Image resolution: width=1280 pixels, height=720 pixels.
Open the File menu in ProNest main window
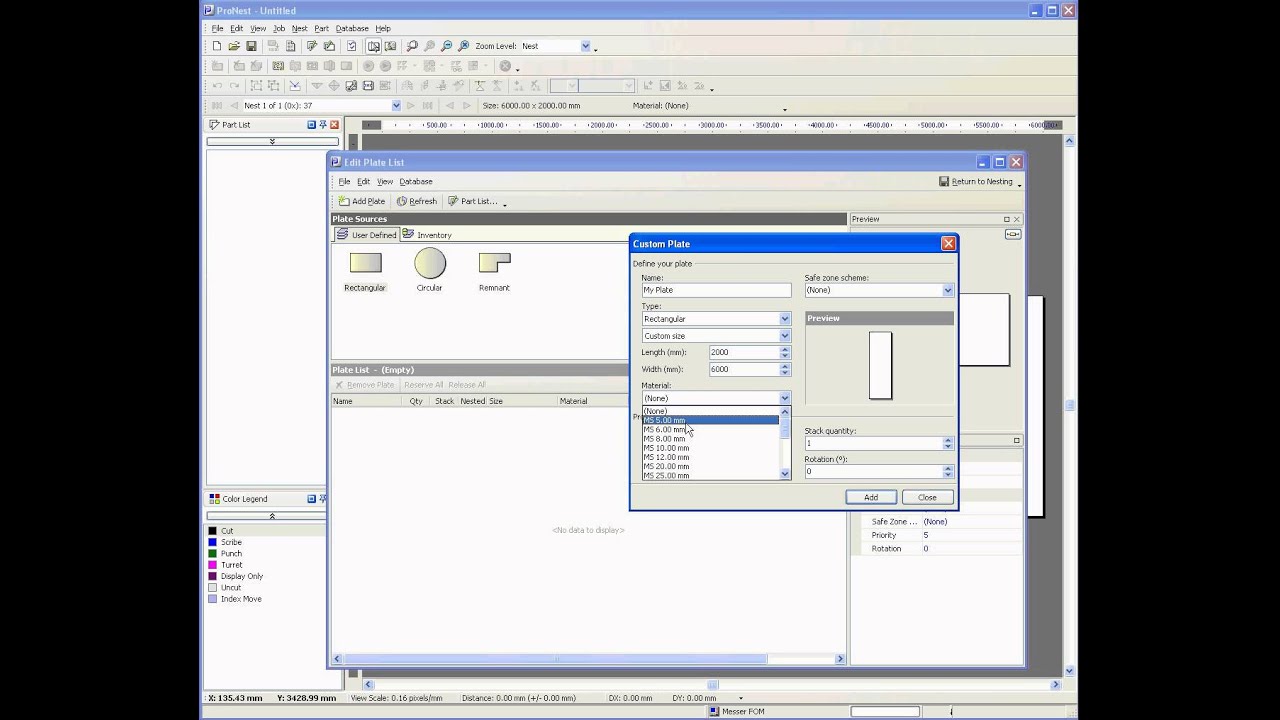click(x=217, y=29)
